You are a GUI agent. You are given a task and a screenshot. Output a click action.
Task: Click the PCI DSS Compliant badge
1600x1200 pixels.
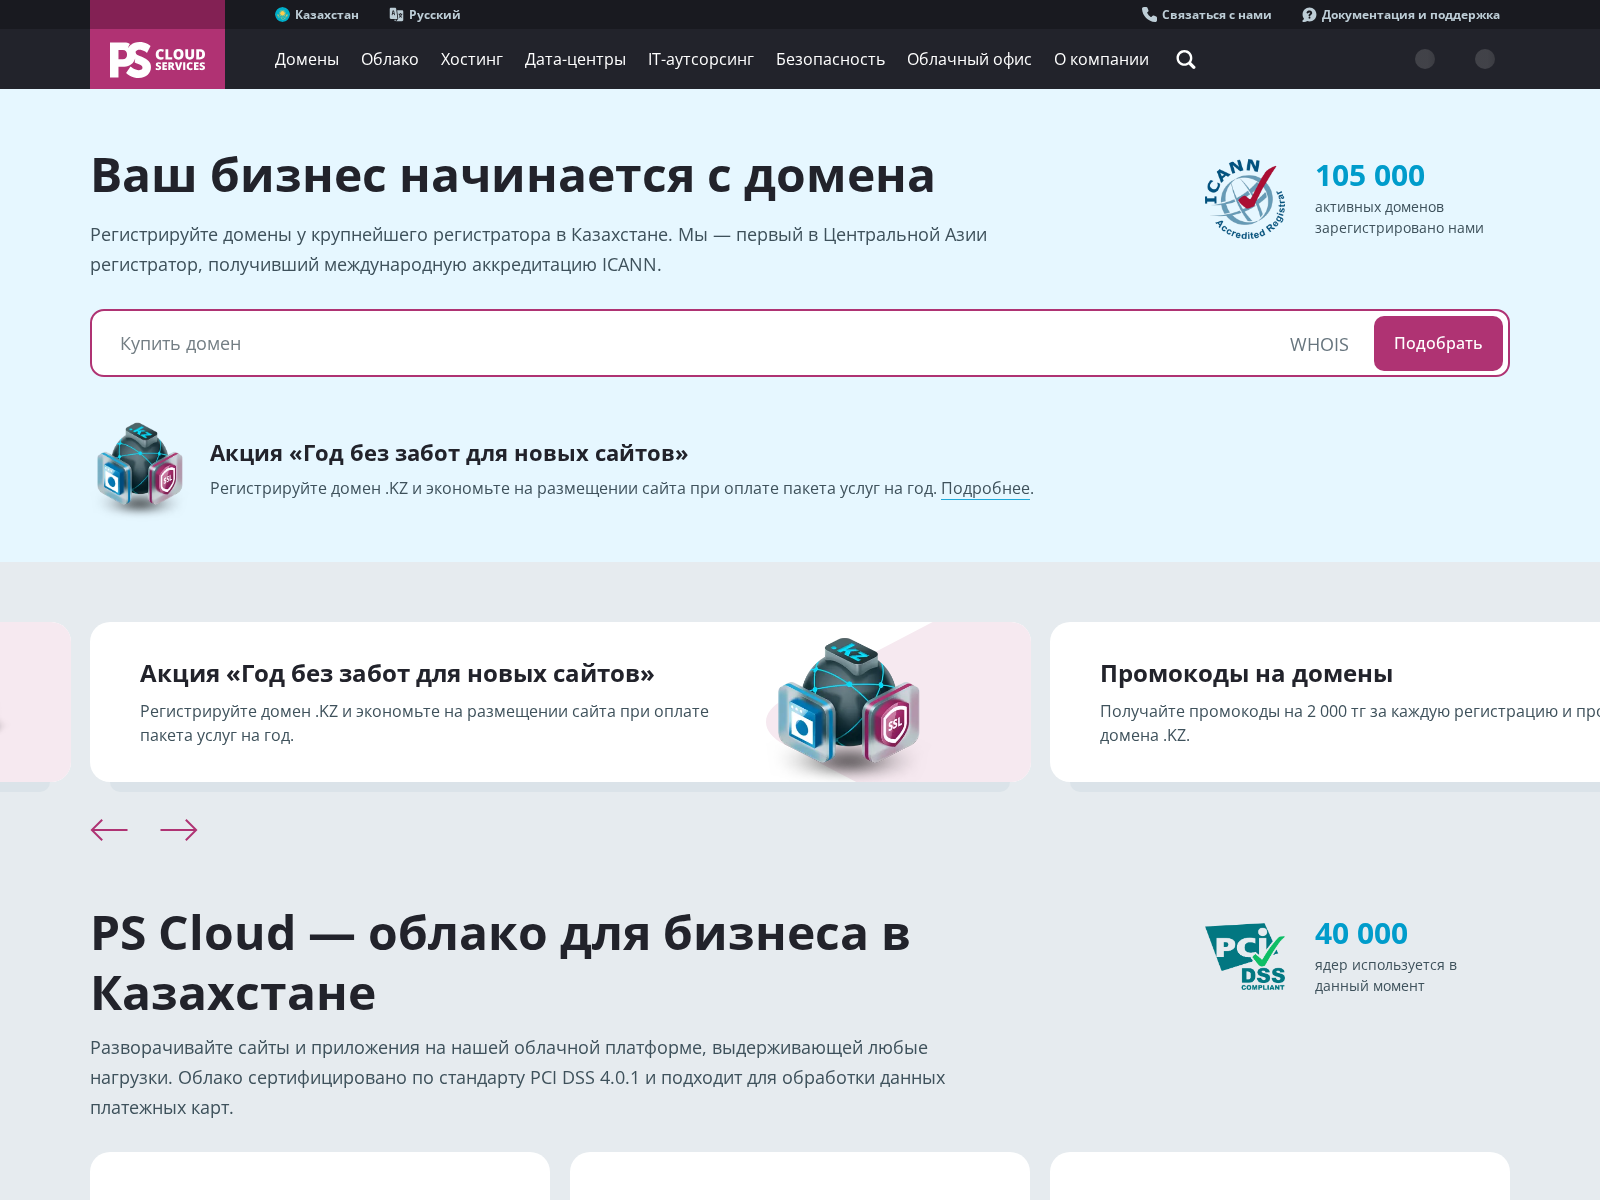(1245, 956)
